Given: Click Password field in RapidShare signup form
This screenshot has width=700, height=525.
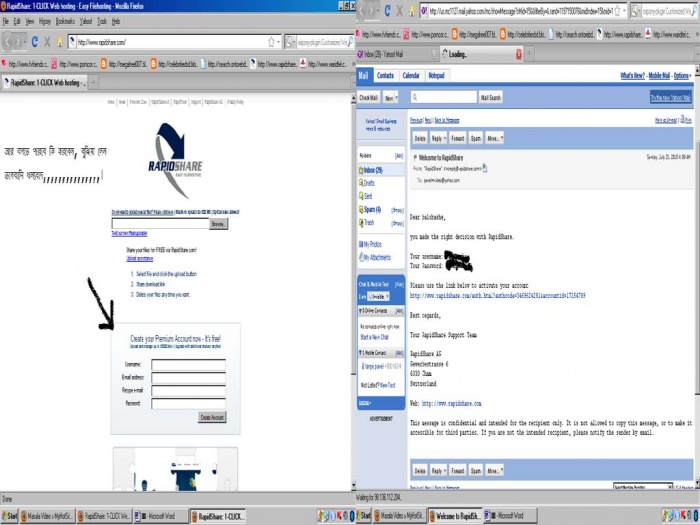Looking at the screenshot, I should 188,404.
